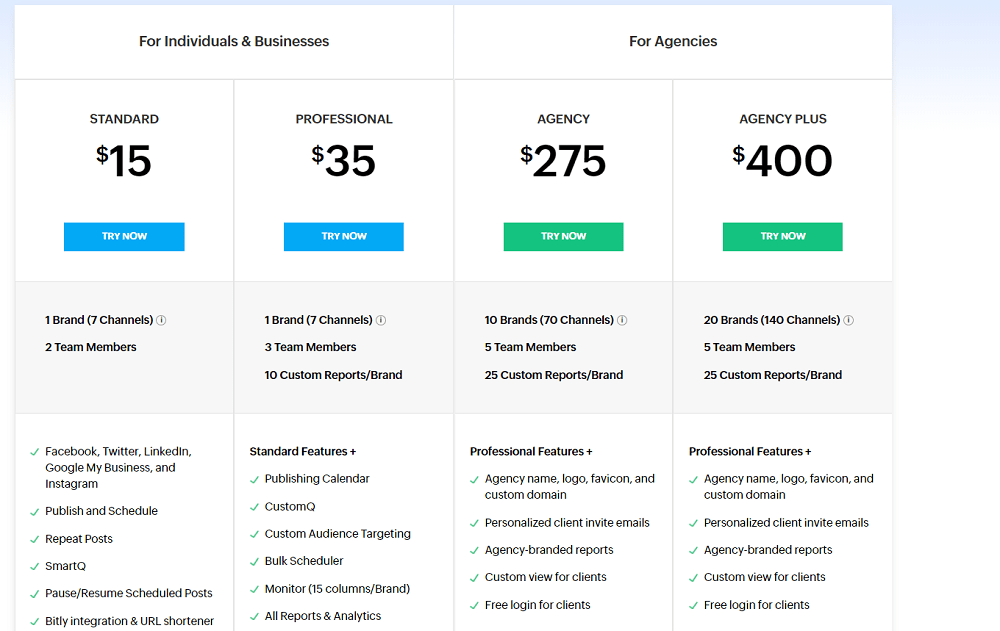Click "Bitly integration & URL shortener" feature
This screenshot has height=631, width=1000.
point(129,621)
